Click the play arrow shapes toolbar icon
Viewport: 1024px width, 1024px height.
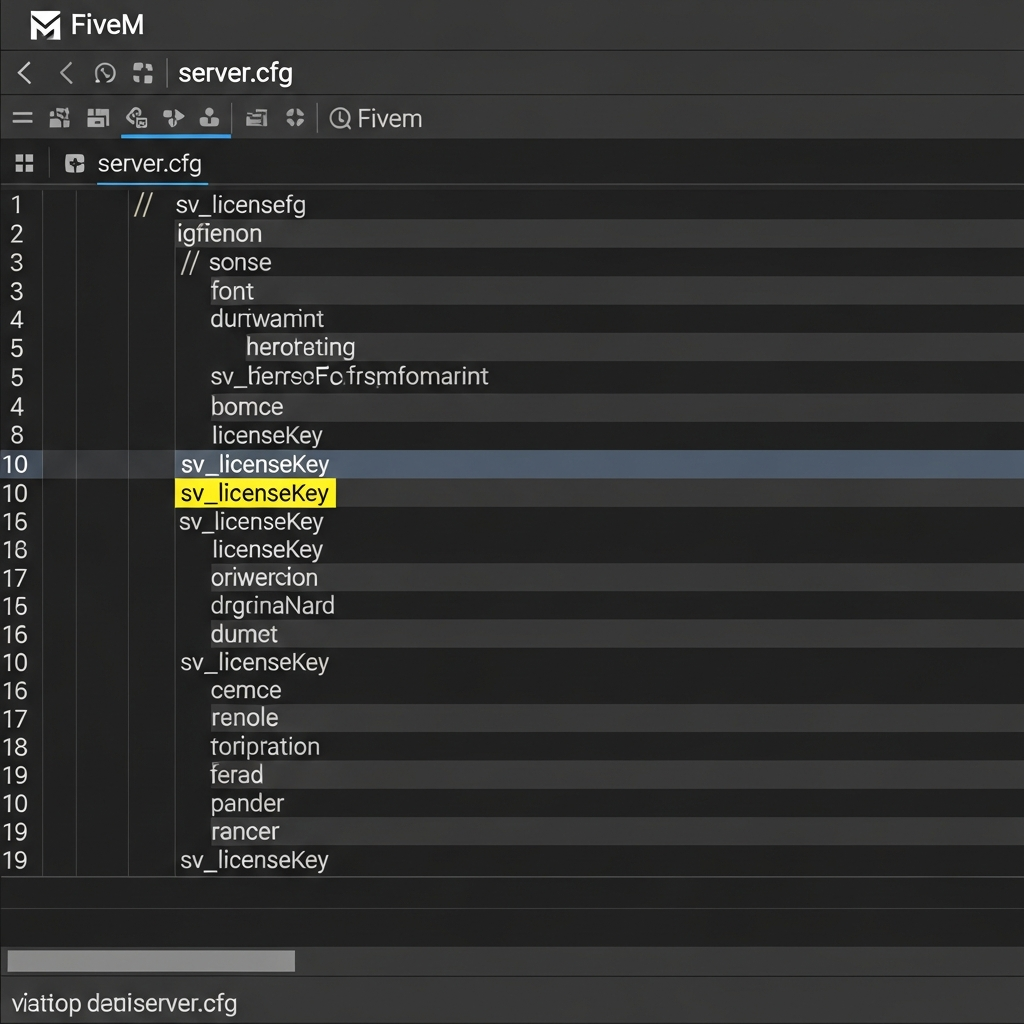[173, 118]
